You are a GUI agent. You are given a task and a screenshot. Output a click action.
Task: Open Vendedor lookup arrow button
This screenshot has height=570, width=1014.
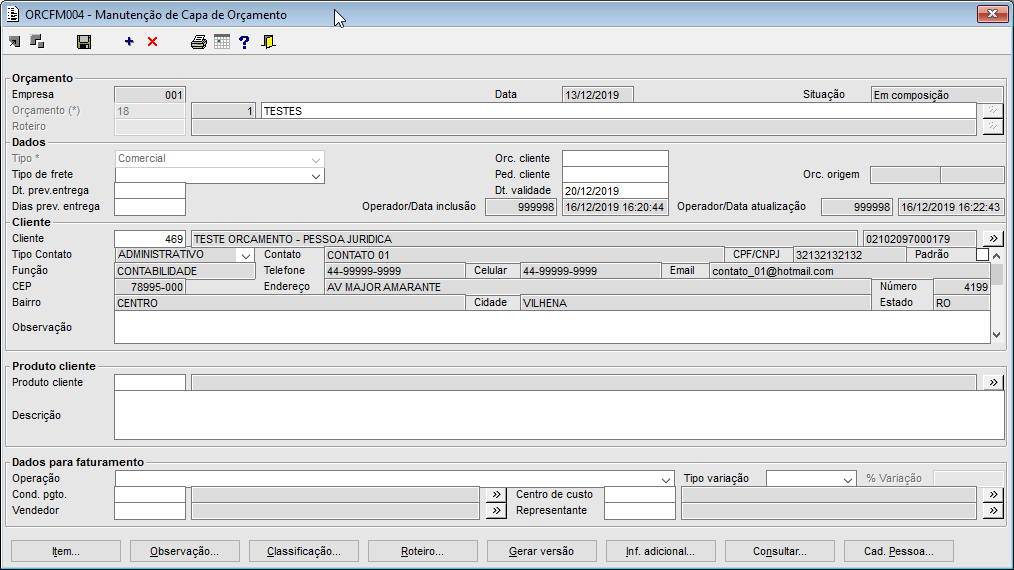click(x=496, y=510)
